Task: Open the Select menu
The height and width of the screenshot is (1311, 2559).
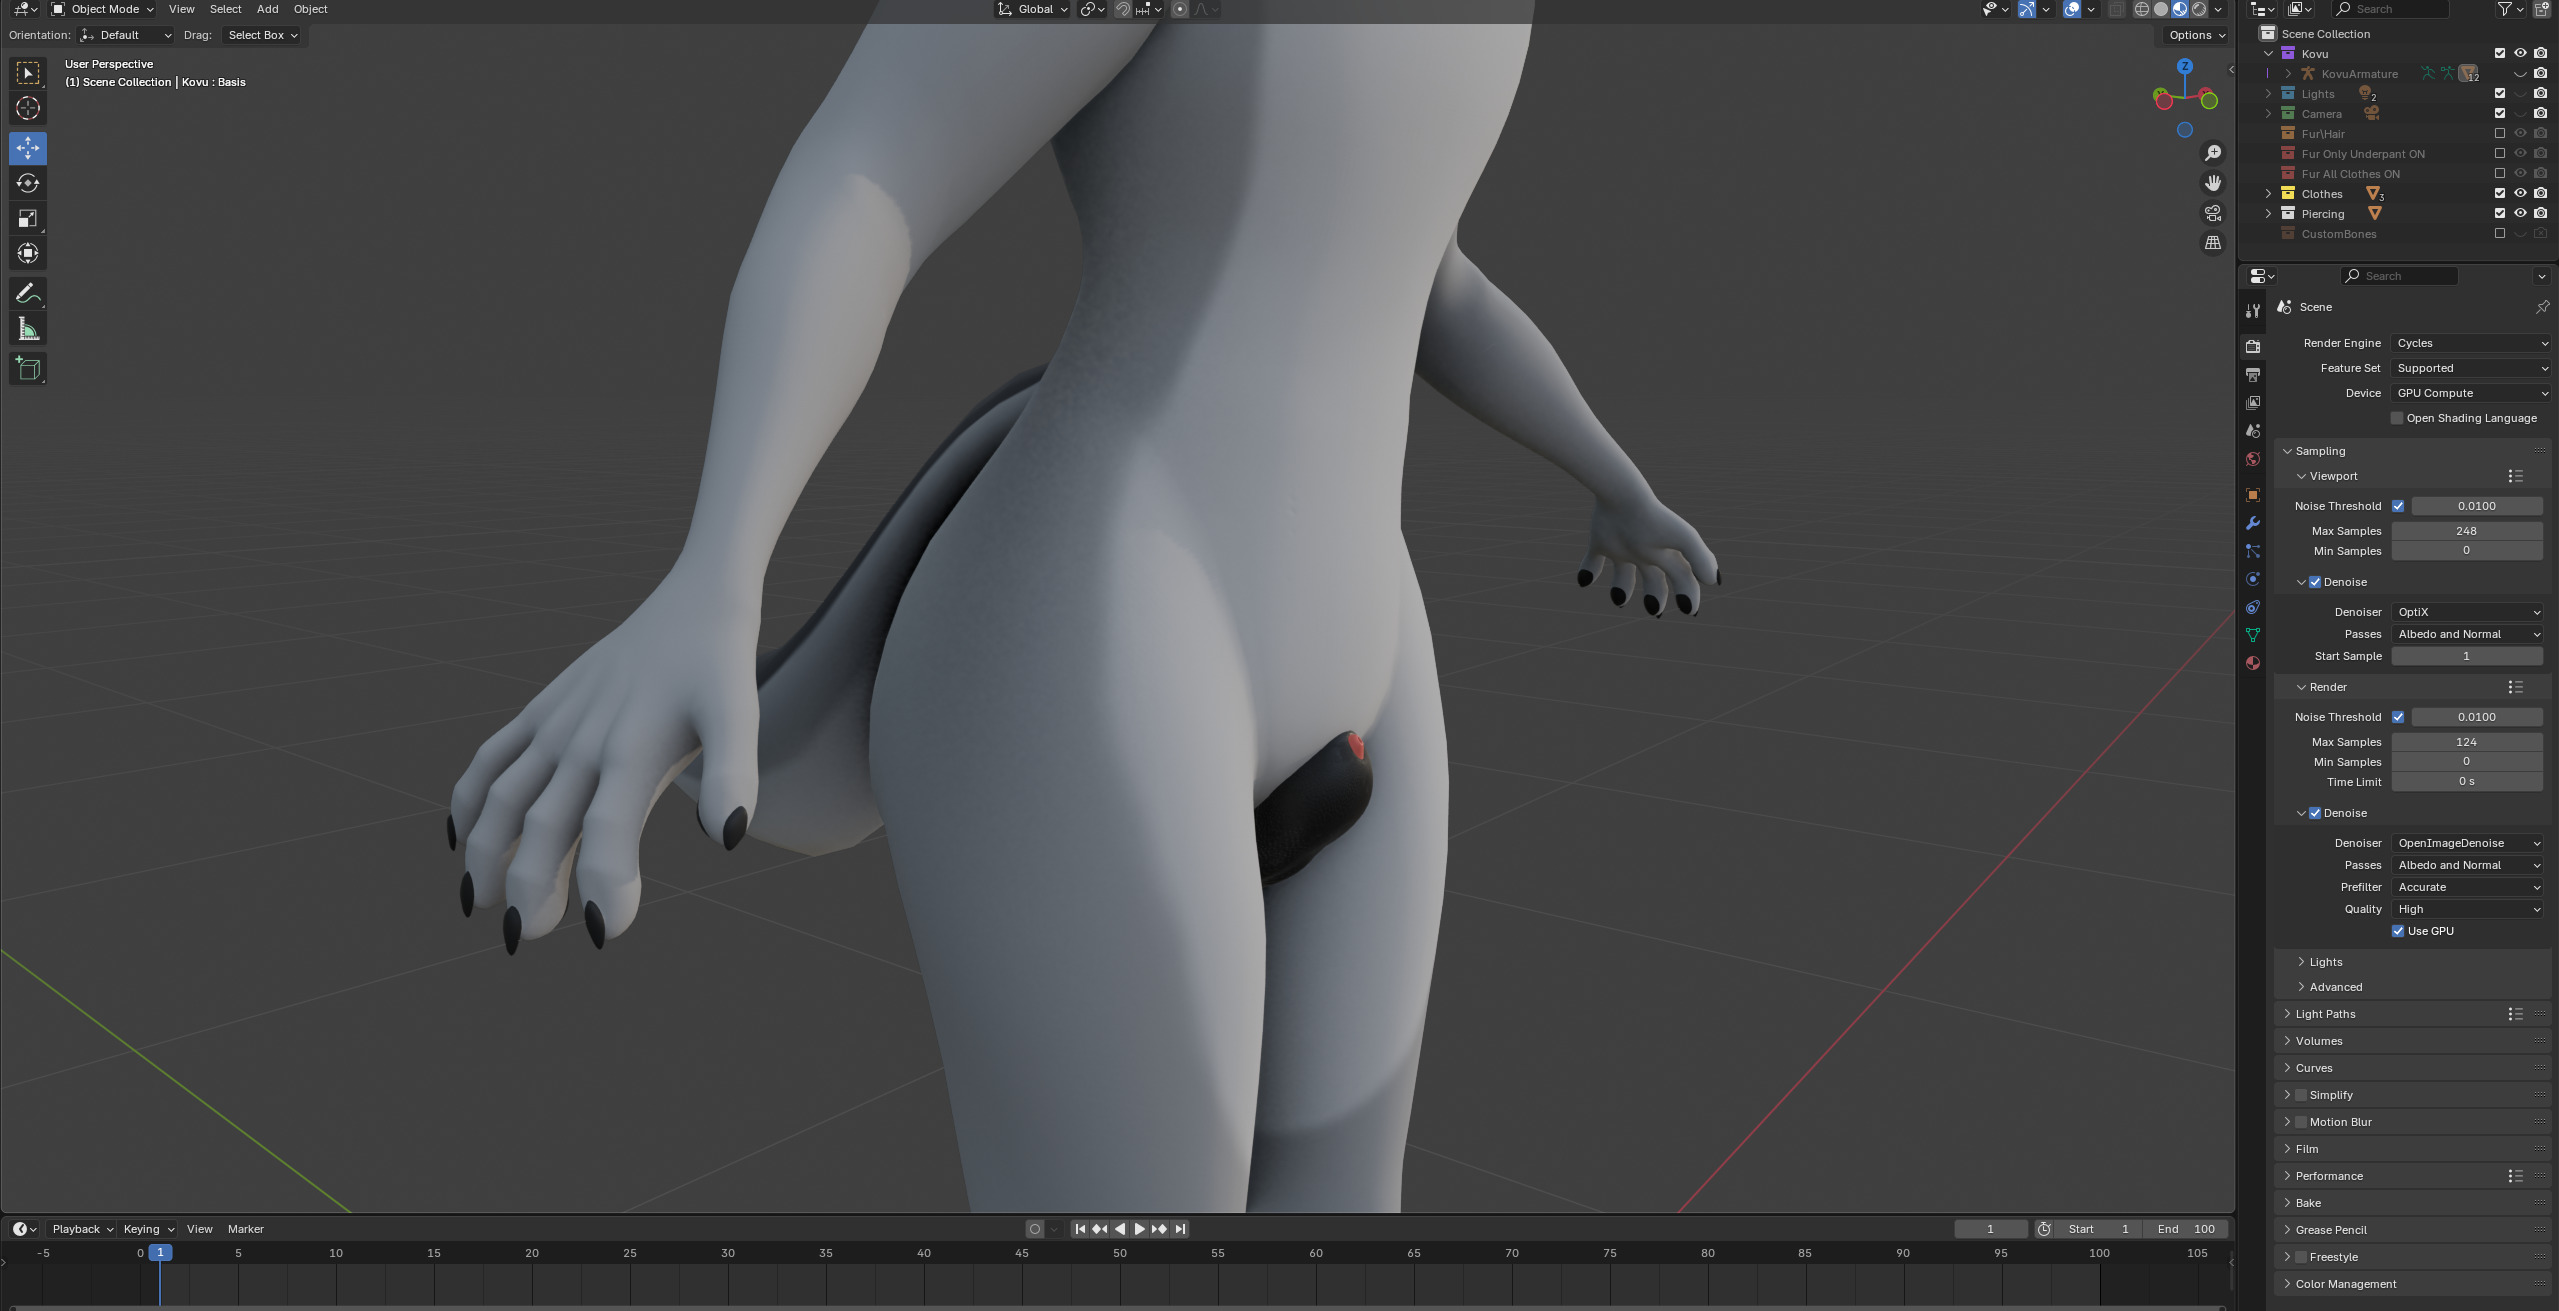Action: coord(225,9)
